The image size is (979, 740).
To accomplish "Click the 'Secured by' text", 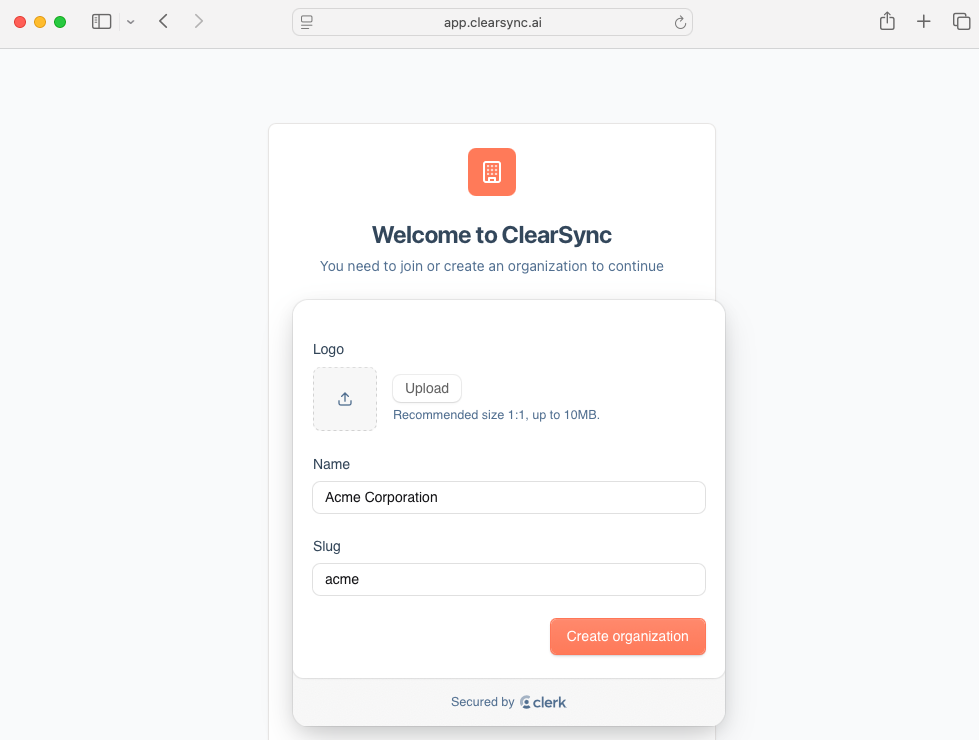I will pyautogui.click(x=483, y=702).
